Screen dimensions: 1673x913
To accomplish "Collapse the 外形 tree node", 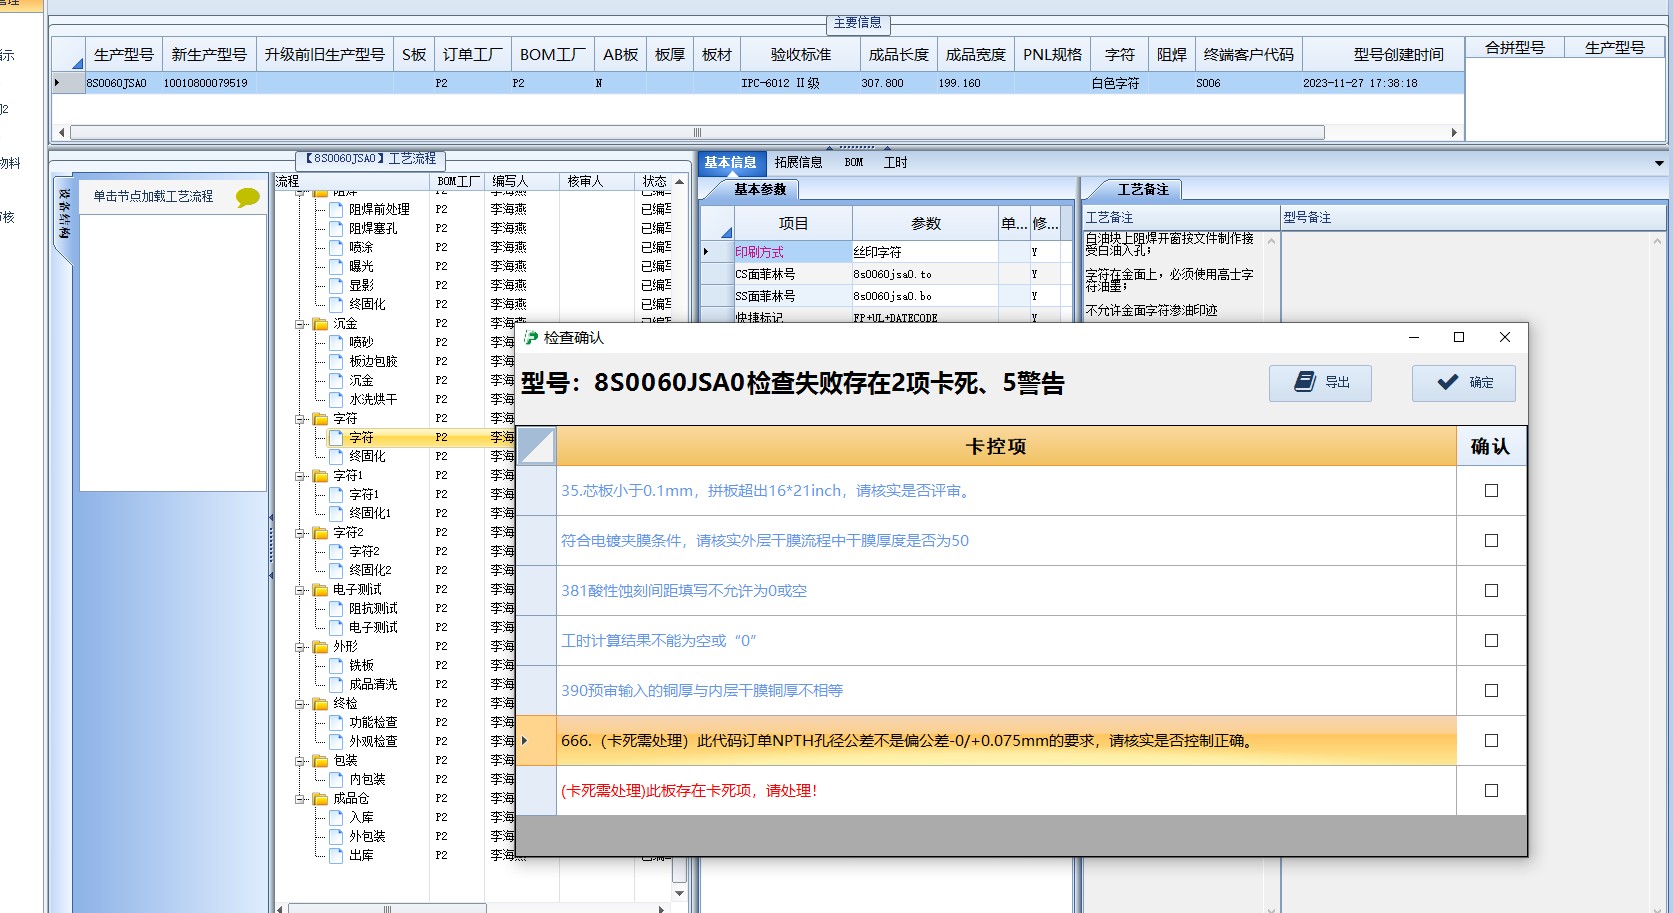I will point(300,647).
